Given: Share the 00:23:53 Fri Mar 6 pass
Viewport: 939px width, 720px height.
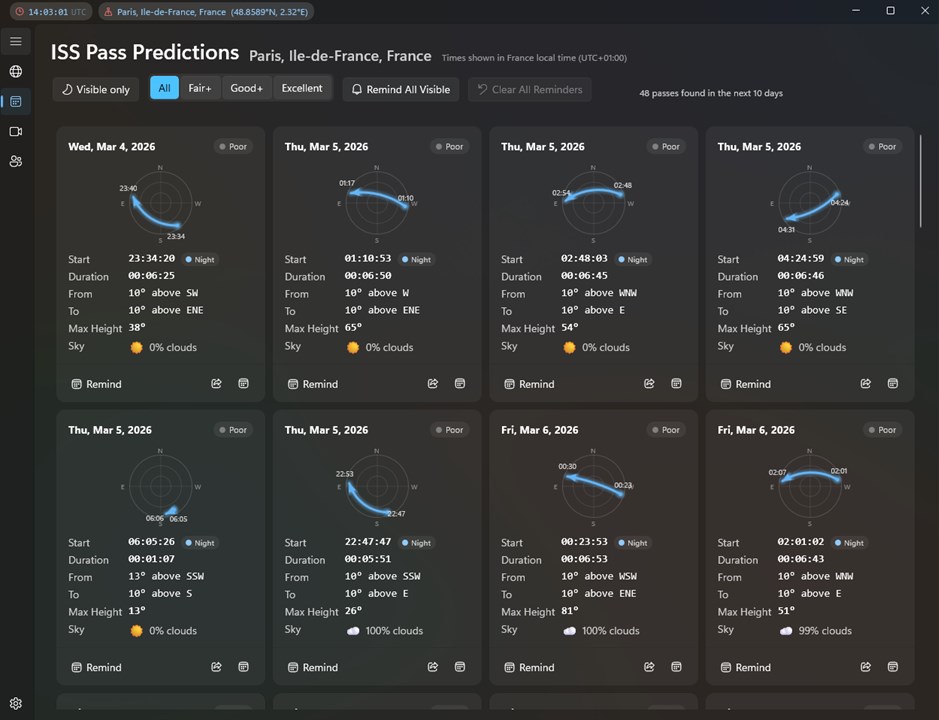Looking at the screenshot, I should click(649, 667).
